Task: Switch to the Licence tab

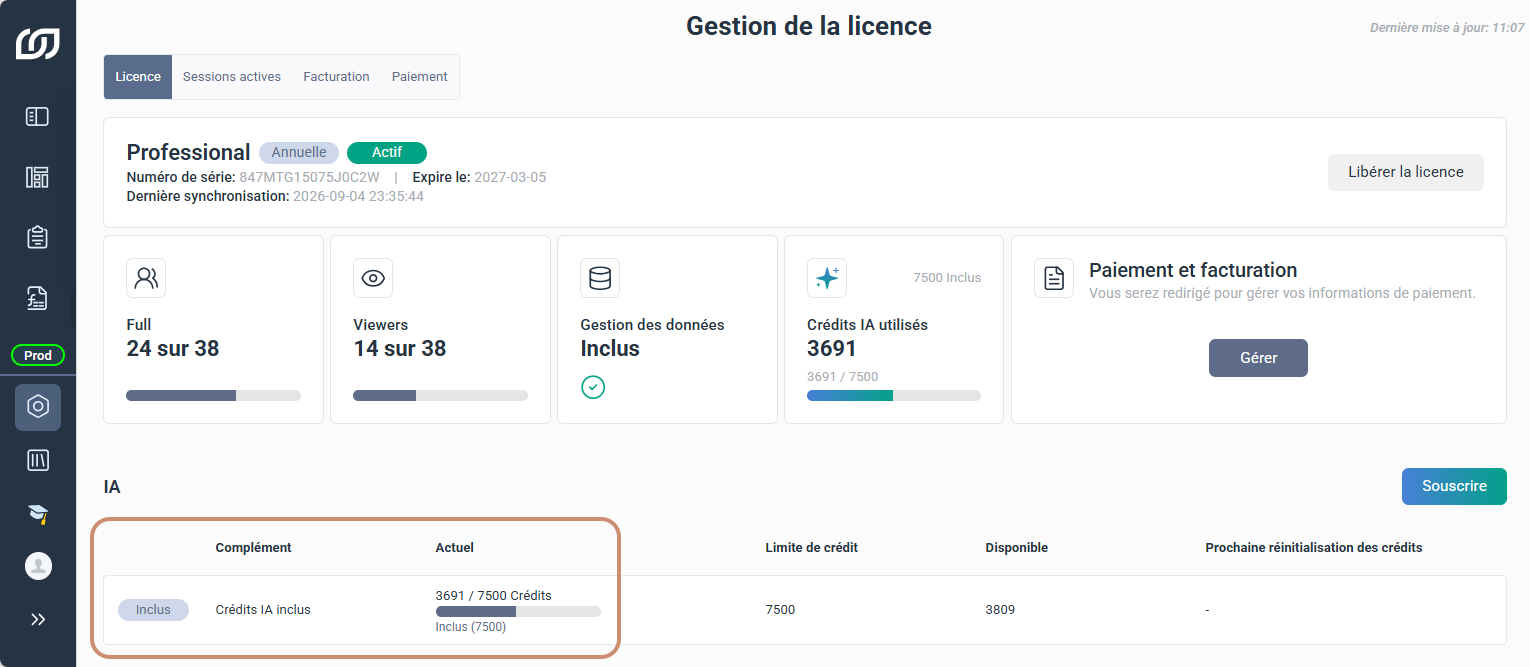Action: pos(138,77)
